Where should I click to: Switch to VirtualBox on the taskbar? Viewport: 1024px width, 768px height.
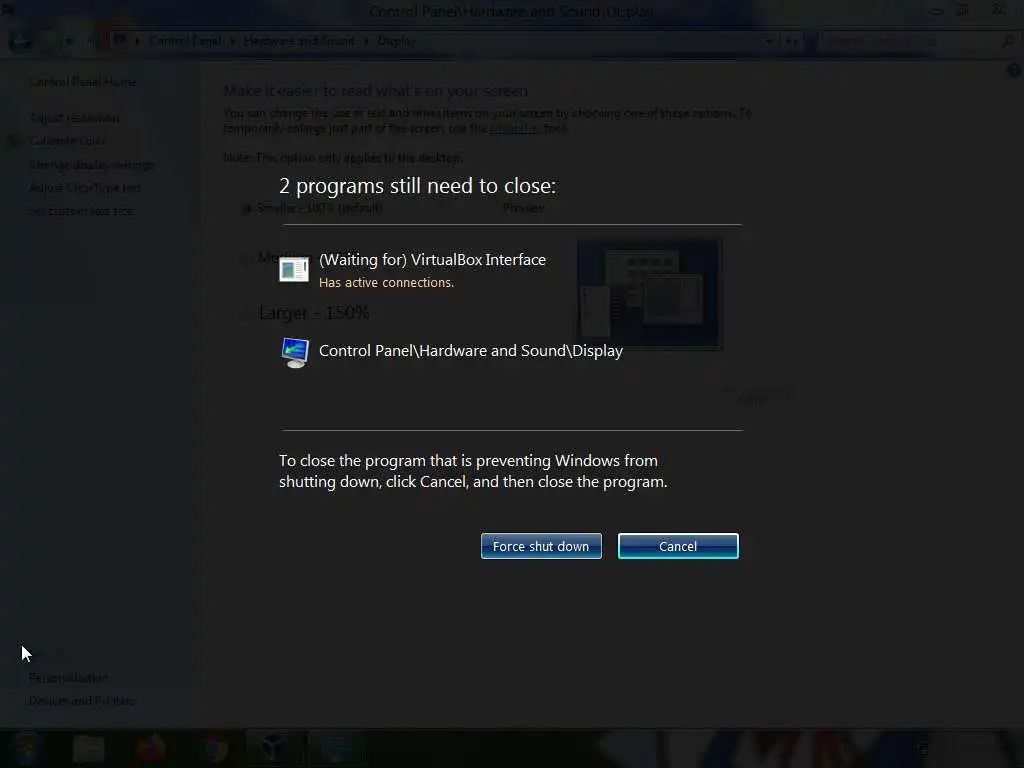click(x=273, y=748)
